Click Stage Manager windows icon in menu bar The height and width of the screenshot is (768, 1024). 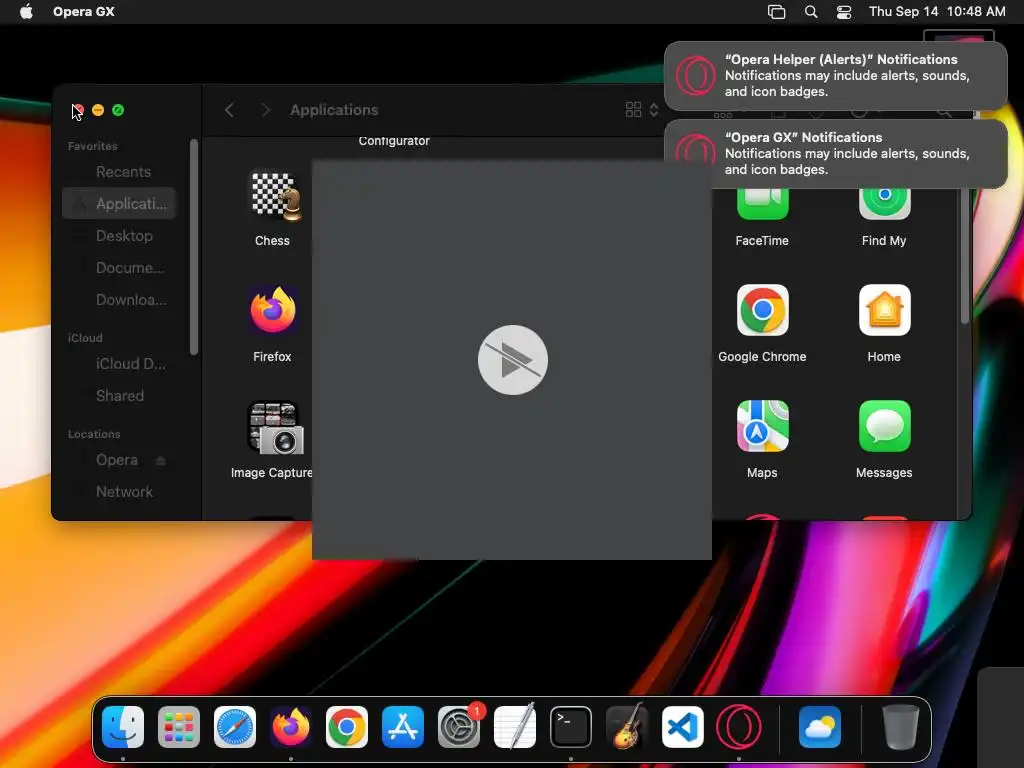(x=776, y=11)
